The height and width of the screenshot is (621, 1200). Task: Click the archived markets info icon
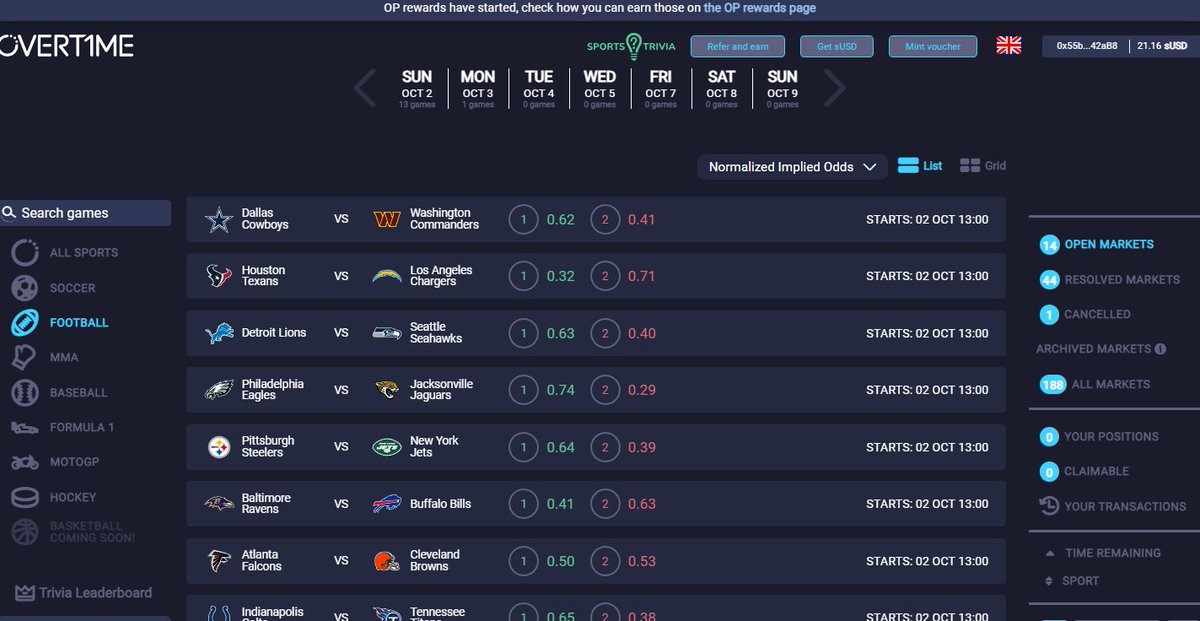[1160, 349]
